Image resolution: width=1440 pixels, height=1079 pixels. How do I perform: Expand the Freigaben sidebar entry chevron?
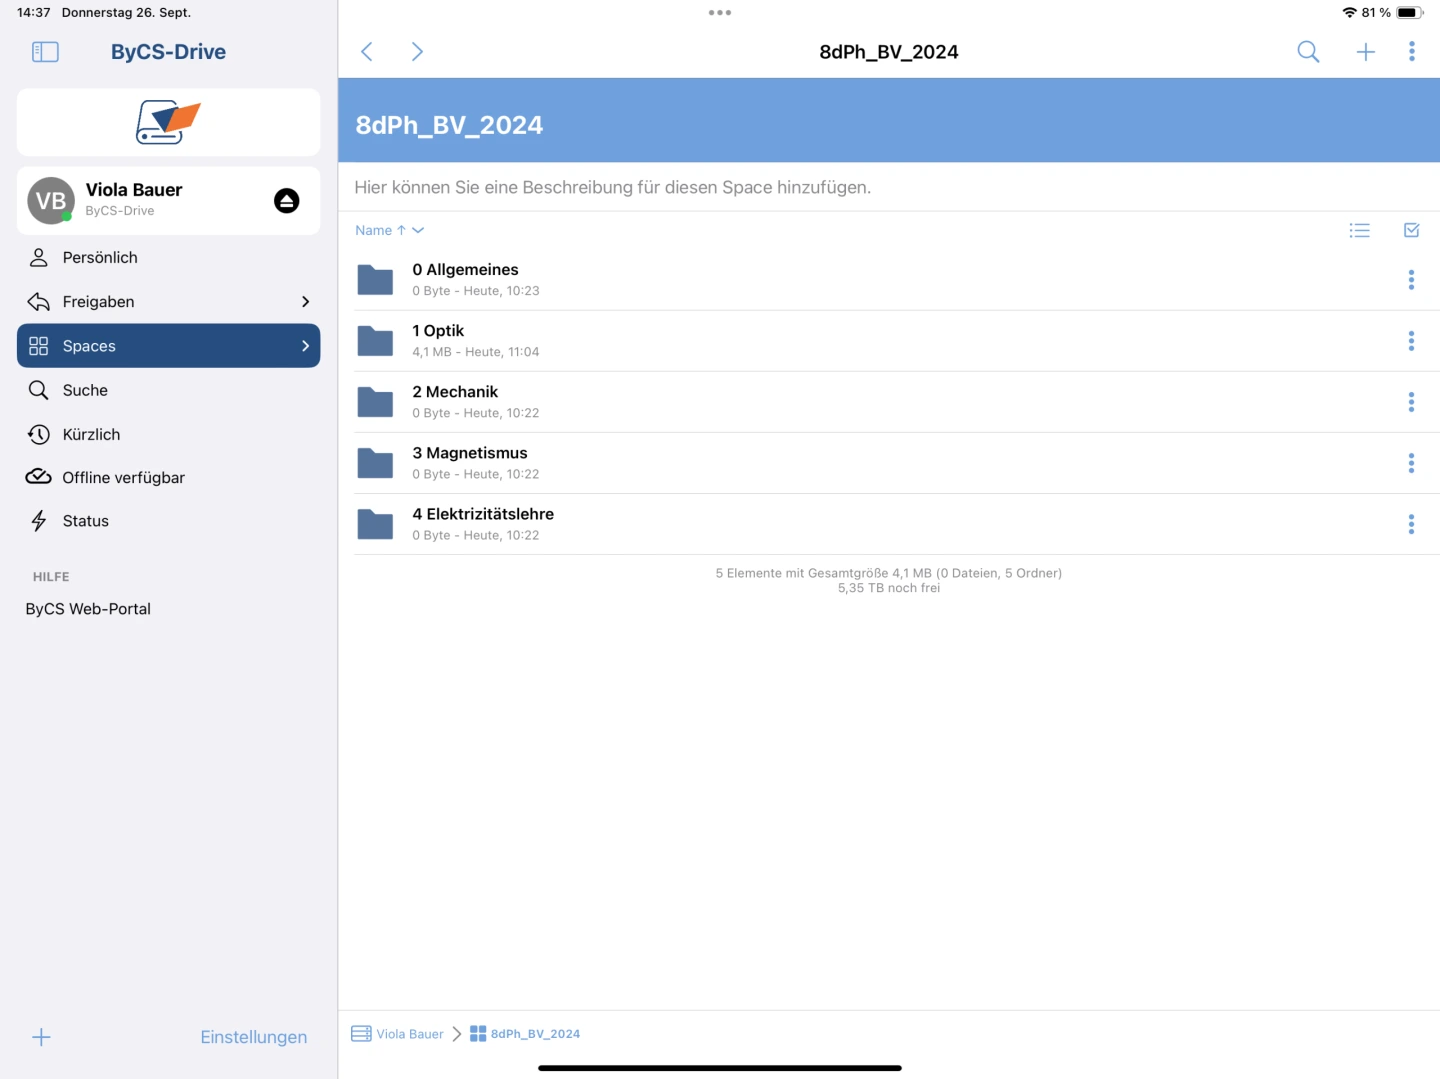pyautogui.click(x=305, y=302)
